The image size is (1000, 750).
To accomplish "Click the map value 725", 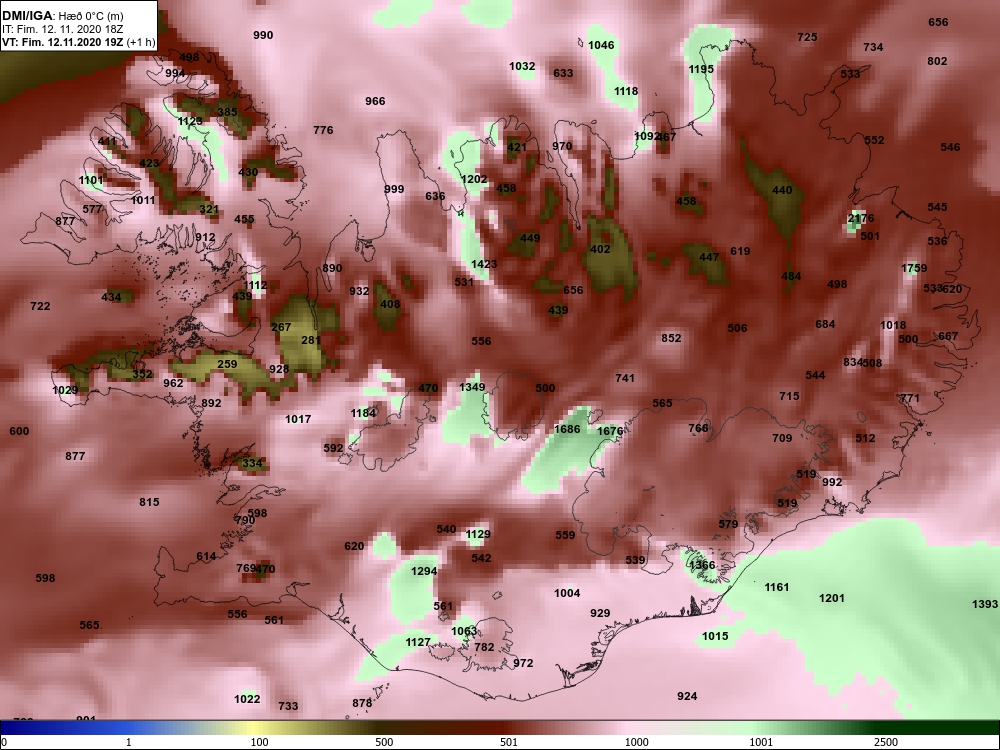I will 807,37.
